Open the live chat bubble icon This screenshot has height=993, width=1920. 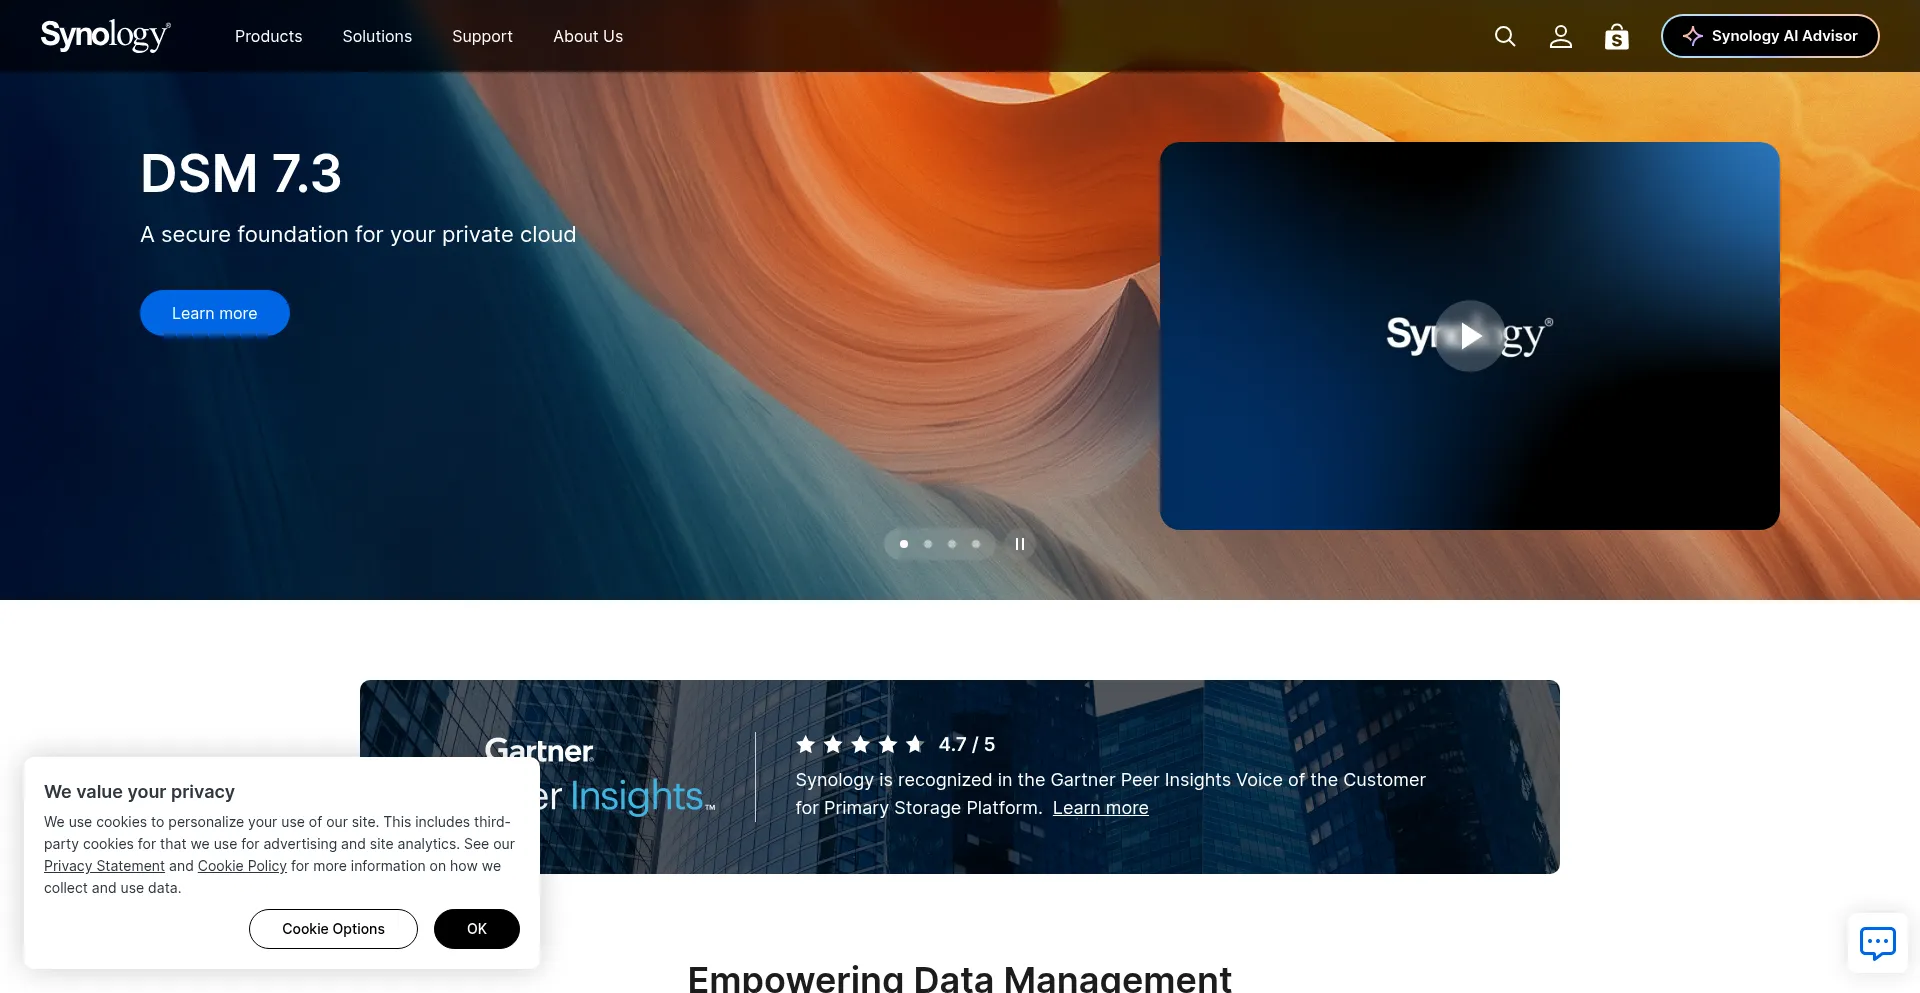pyautogui.click(x=1877, y=942)
